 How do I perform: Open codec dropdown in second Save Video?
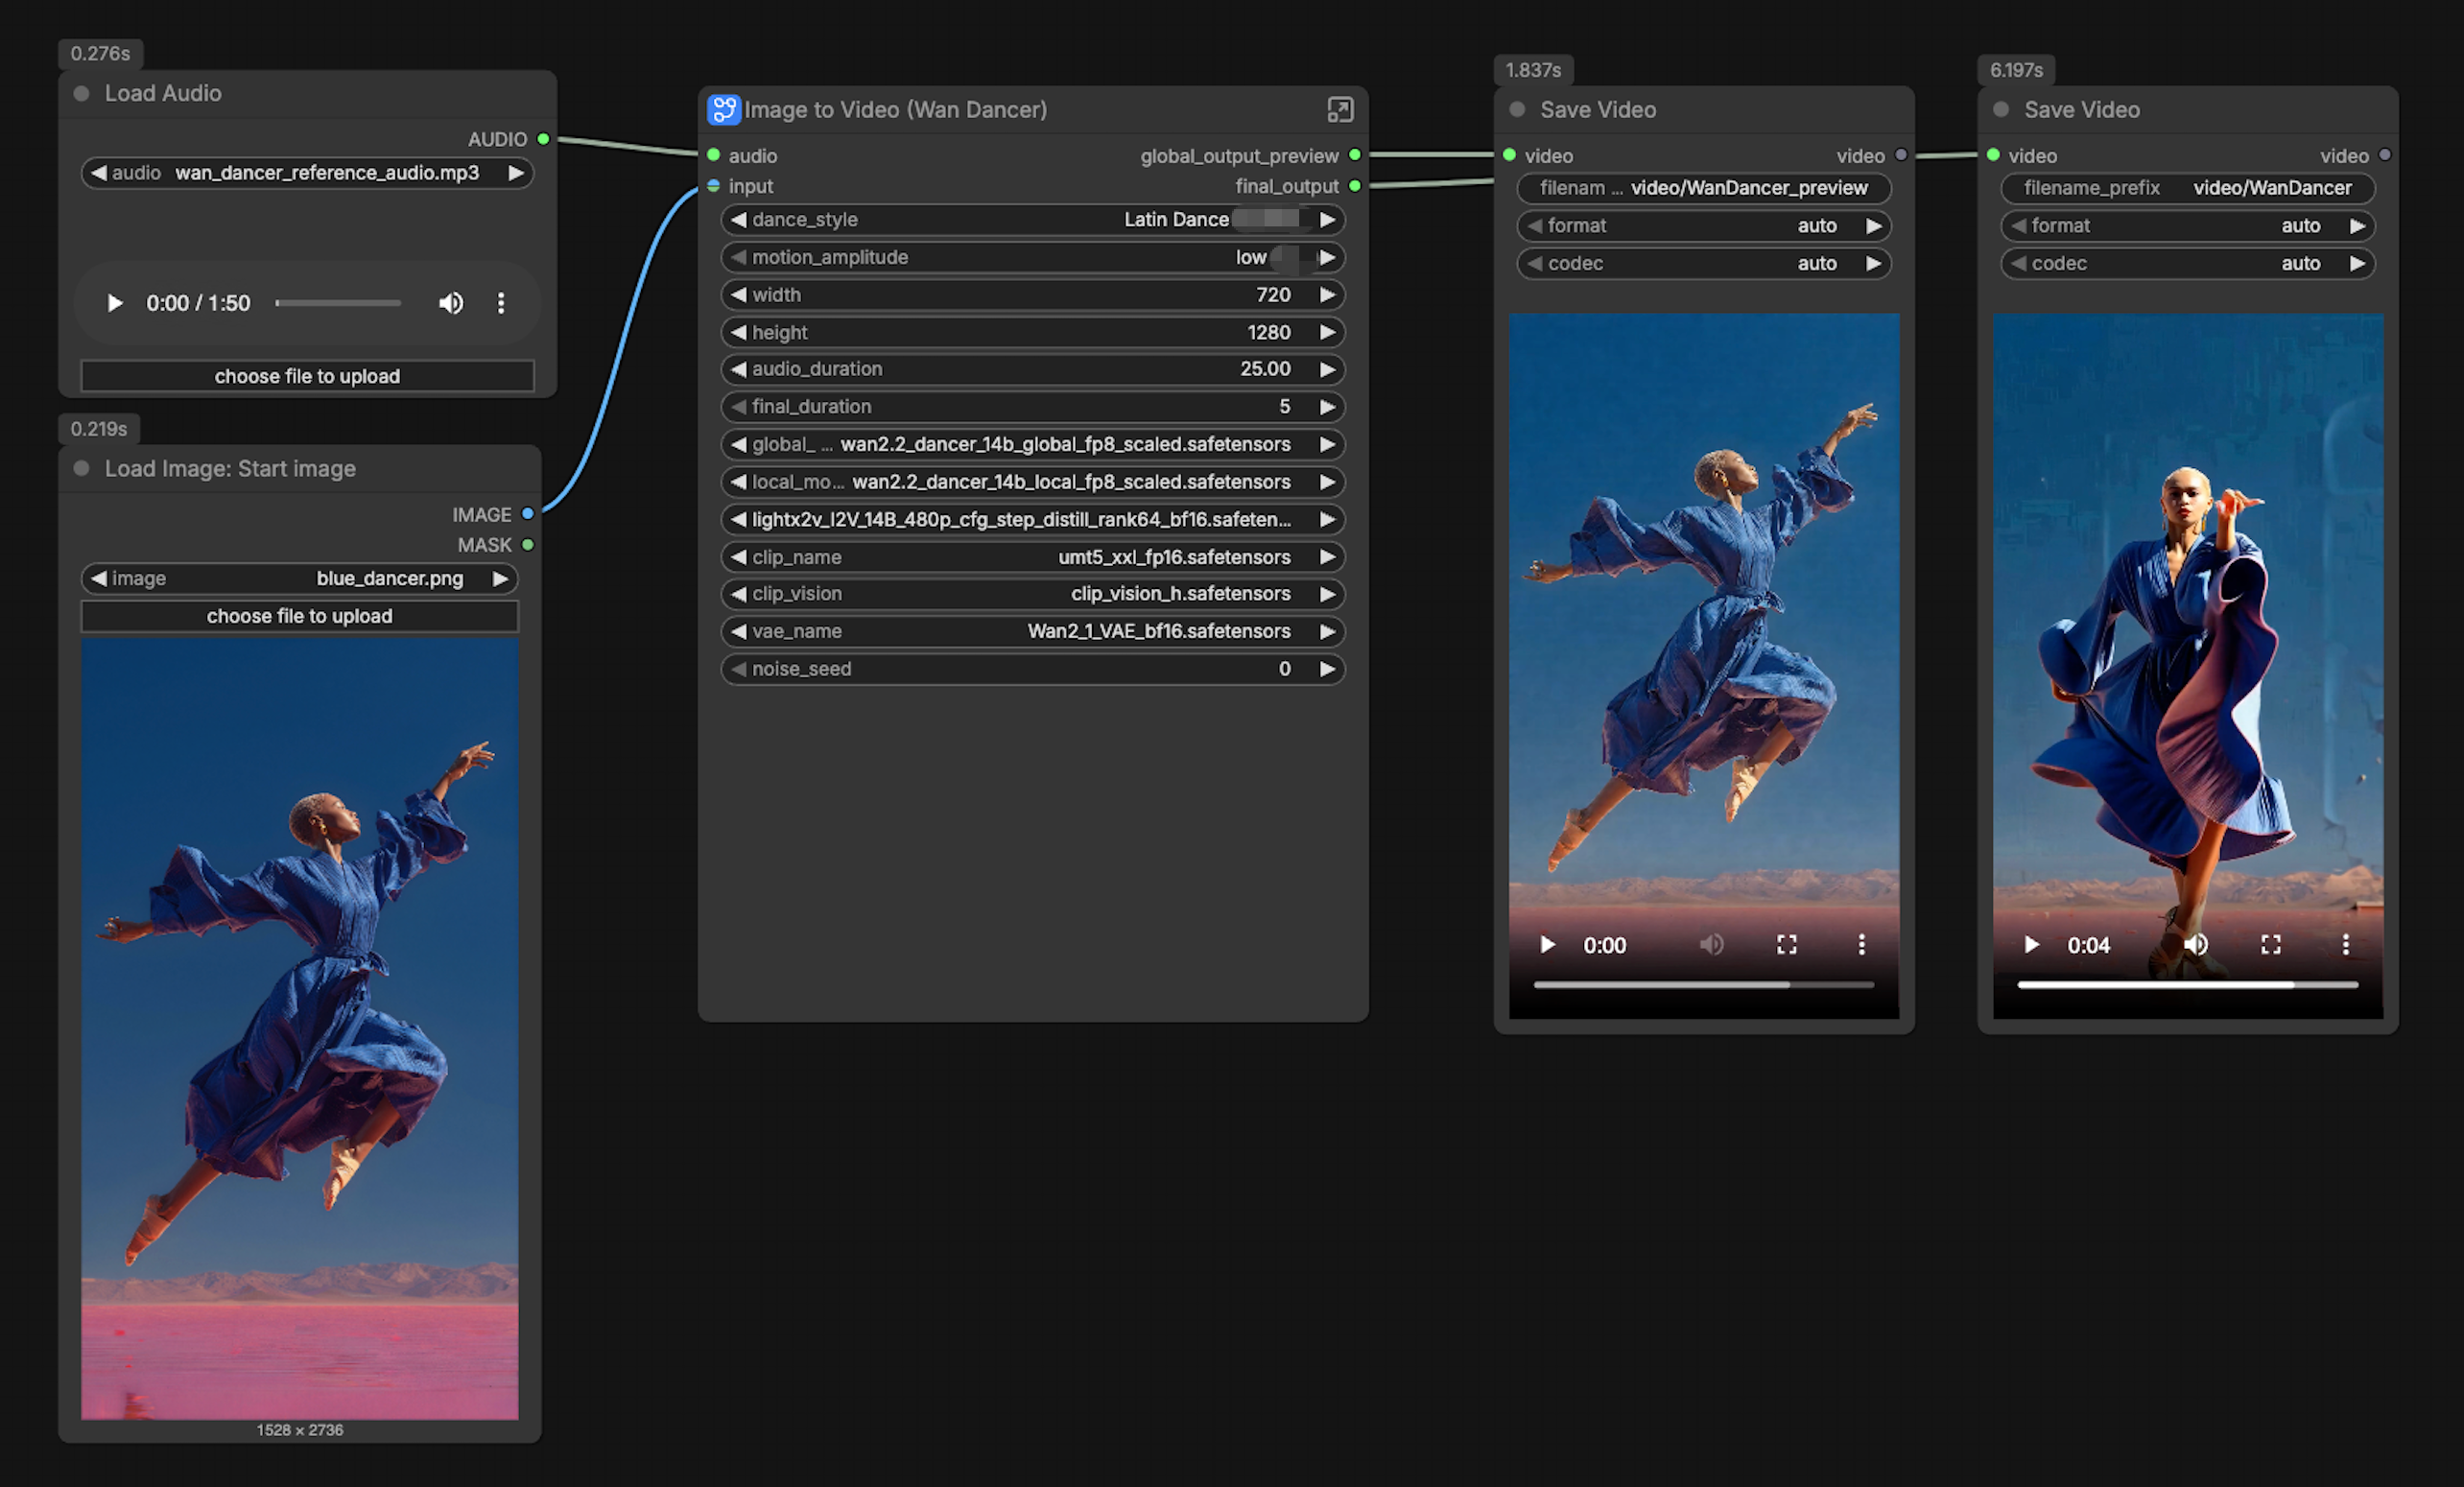[2188, 263]
